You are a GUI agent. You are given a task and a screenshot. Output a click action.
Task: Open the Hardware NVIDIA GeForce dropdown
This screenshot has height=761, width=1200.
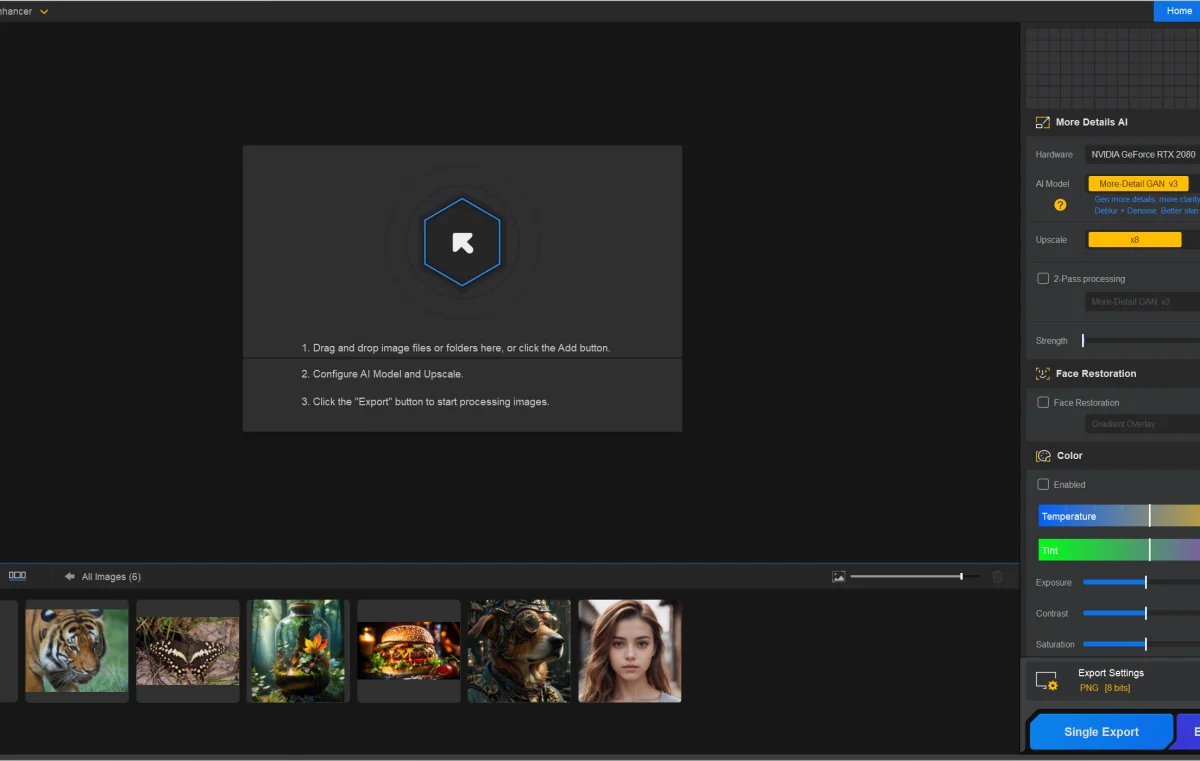pyautogui.click(x=1142, y=155)
